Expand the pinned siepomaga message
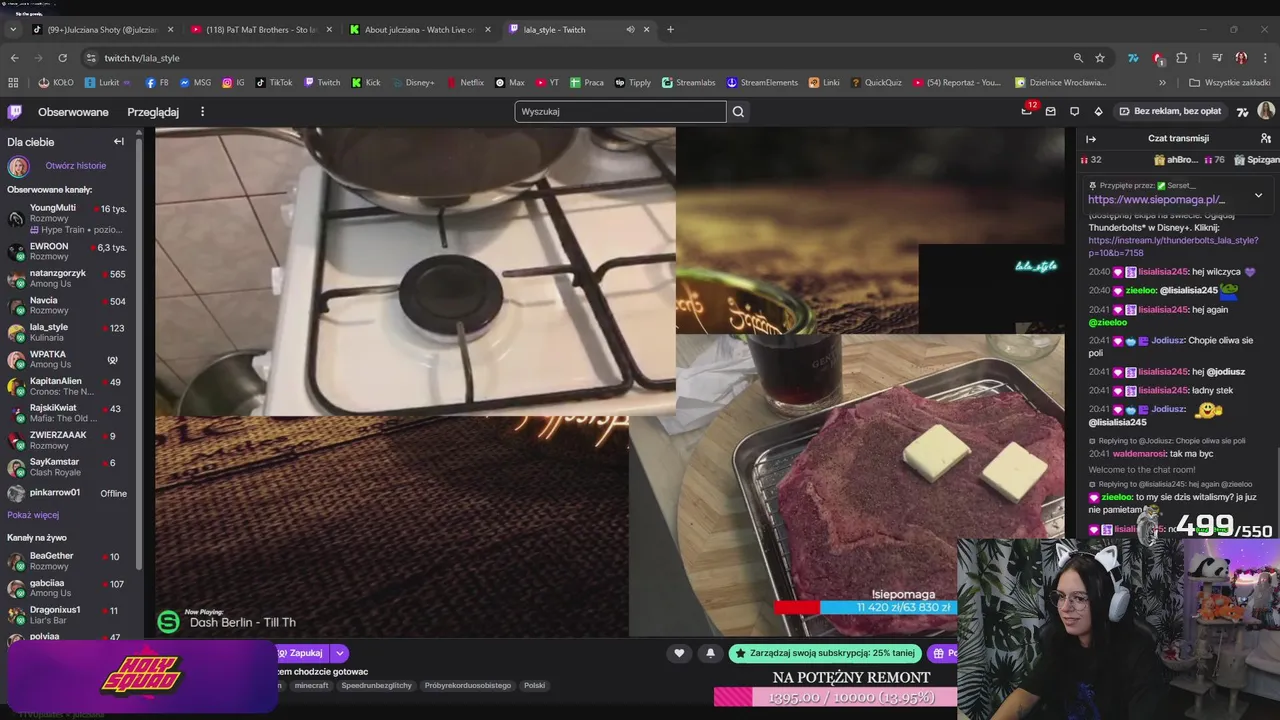The width and height of the screenshot is (1280, 720). click(1258, 195)
